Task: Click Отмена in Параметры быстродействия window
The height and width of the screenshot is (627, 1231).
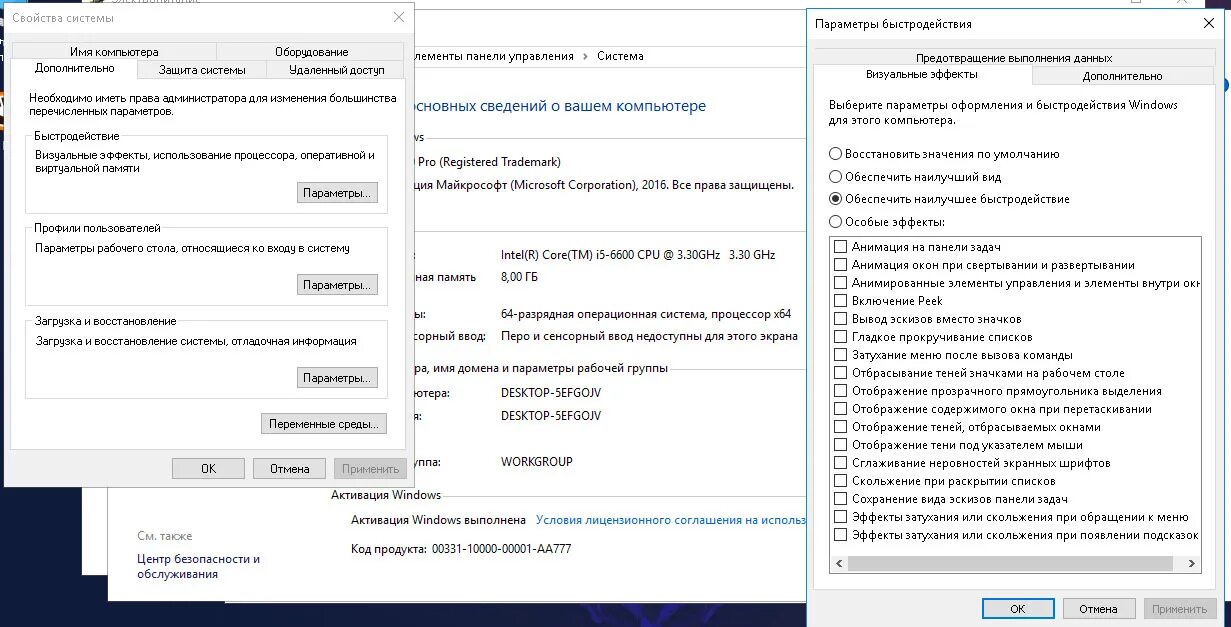Action: 1098,608
